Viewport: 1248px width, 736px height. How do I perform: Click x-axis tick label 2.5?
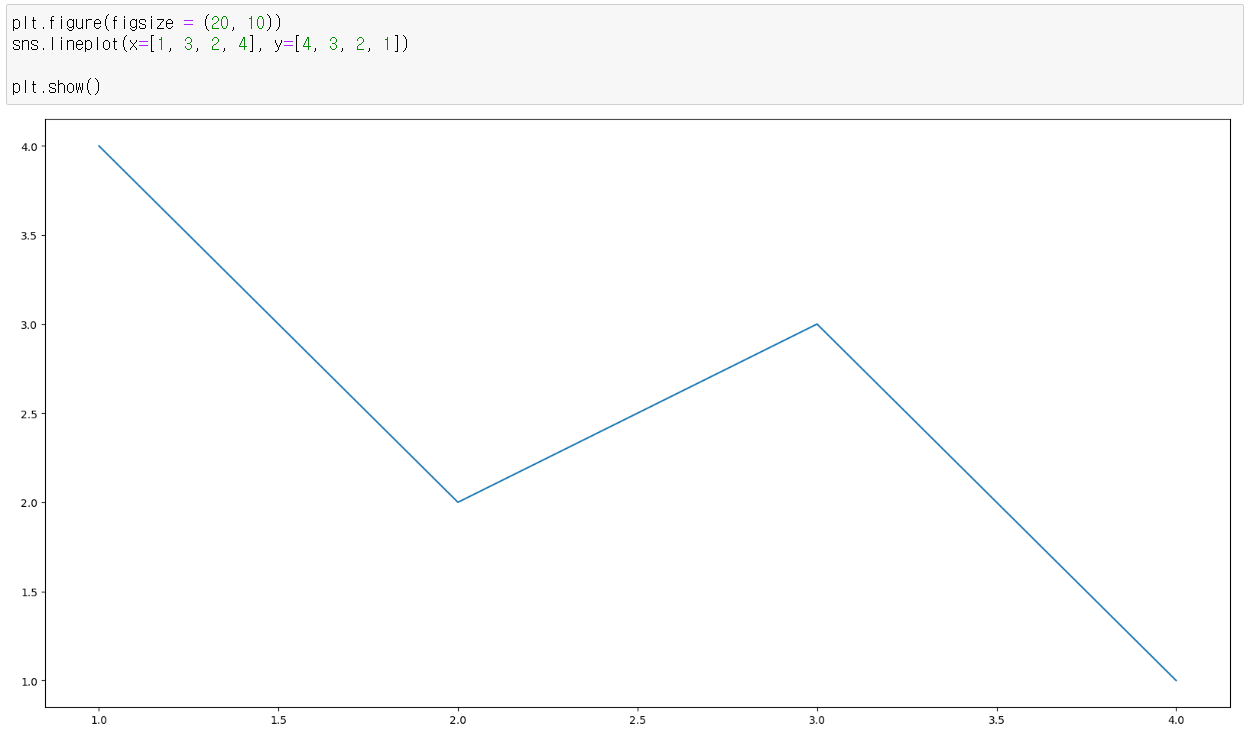[637, 719]
